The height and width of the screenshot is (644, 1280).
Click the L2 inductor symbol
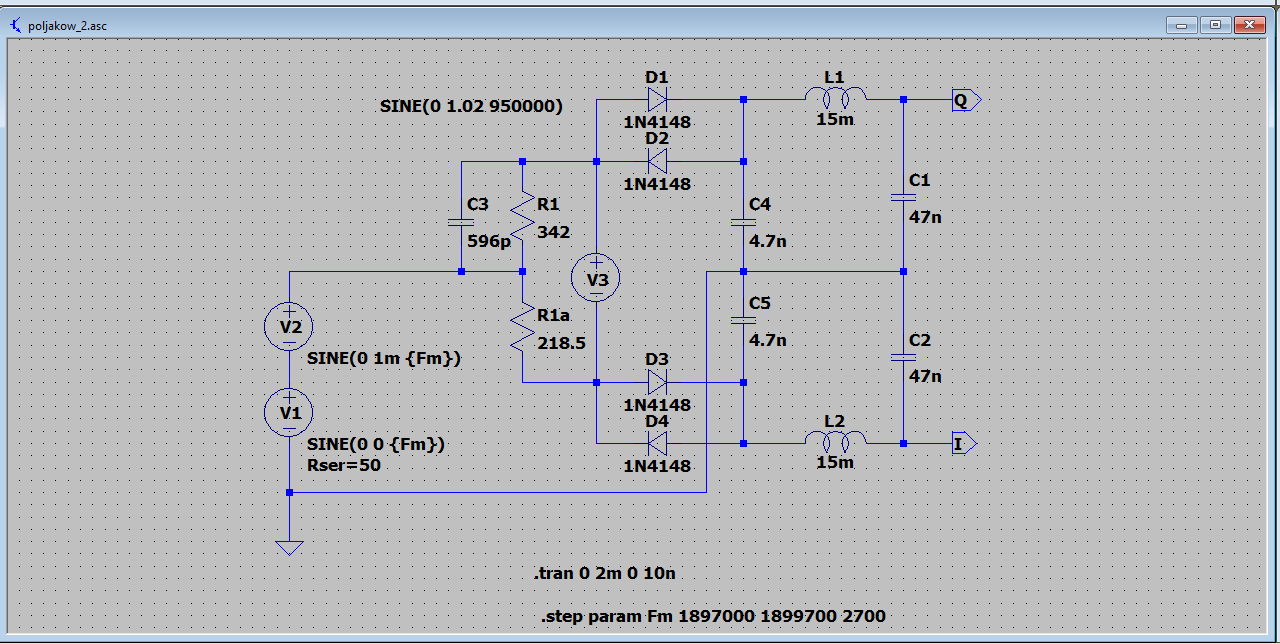tap(835, 442)
